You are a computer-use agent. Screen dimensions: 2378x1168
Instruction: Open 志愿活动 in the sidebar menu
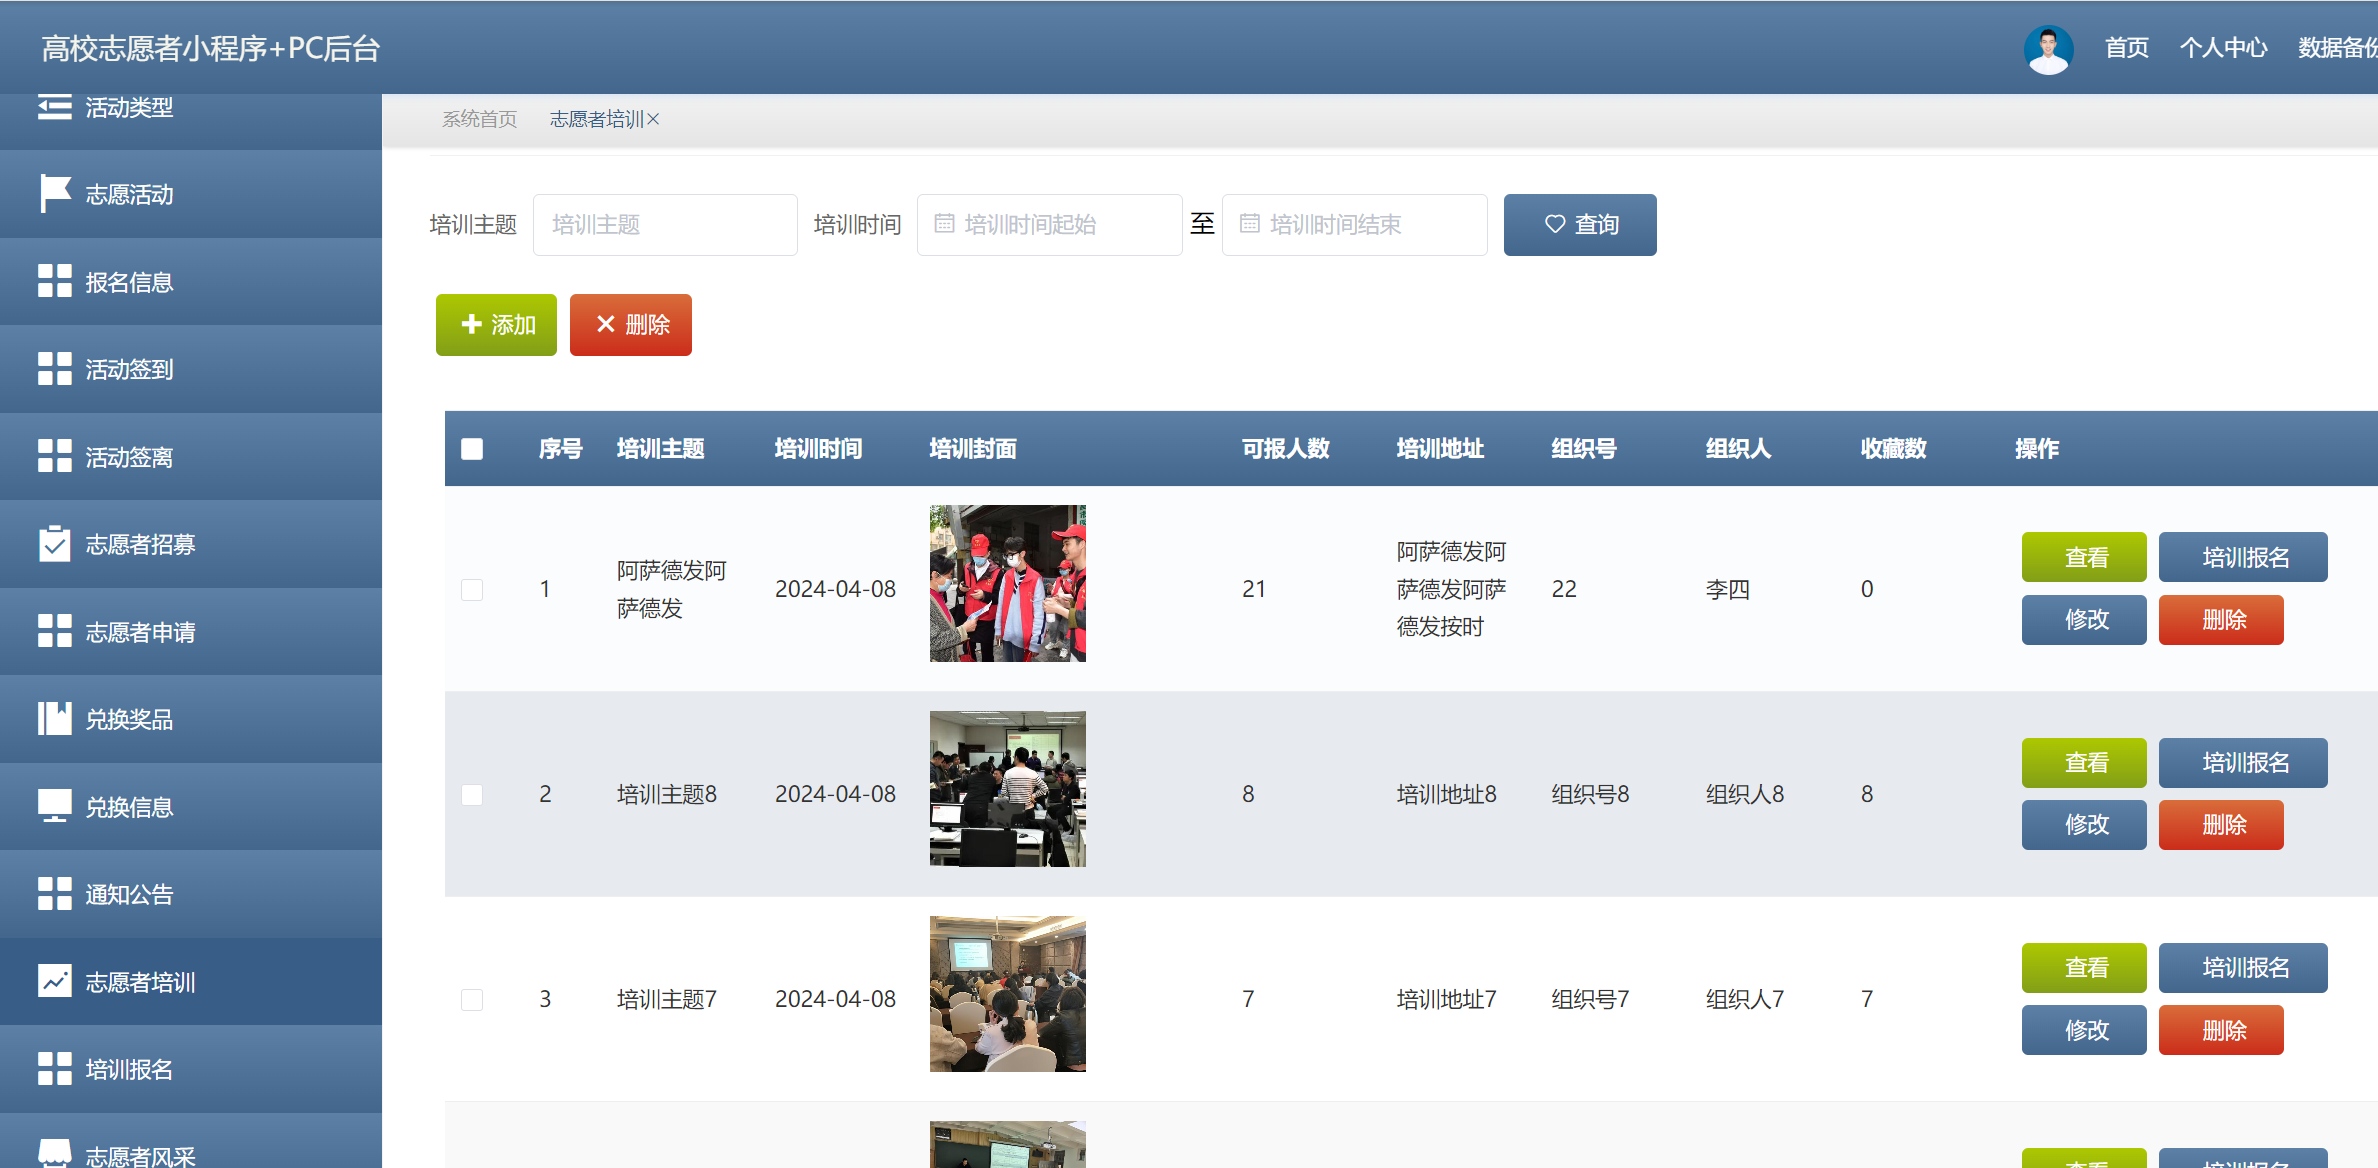(191, 194)
